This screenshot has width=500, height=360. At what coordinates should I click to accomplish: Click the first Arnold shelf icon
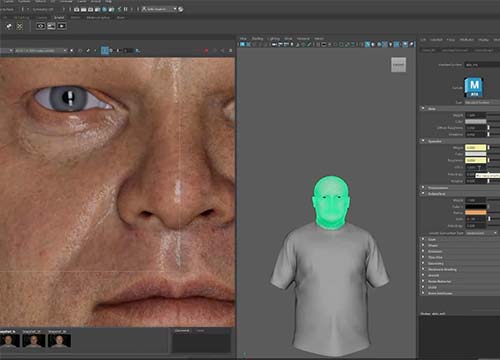[x=9, y=26]
